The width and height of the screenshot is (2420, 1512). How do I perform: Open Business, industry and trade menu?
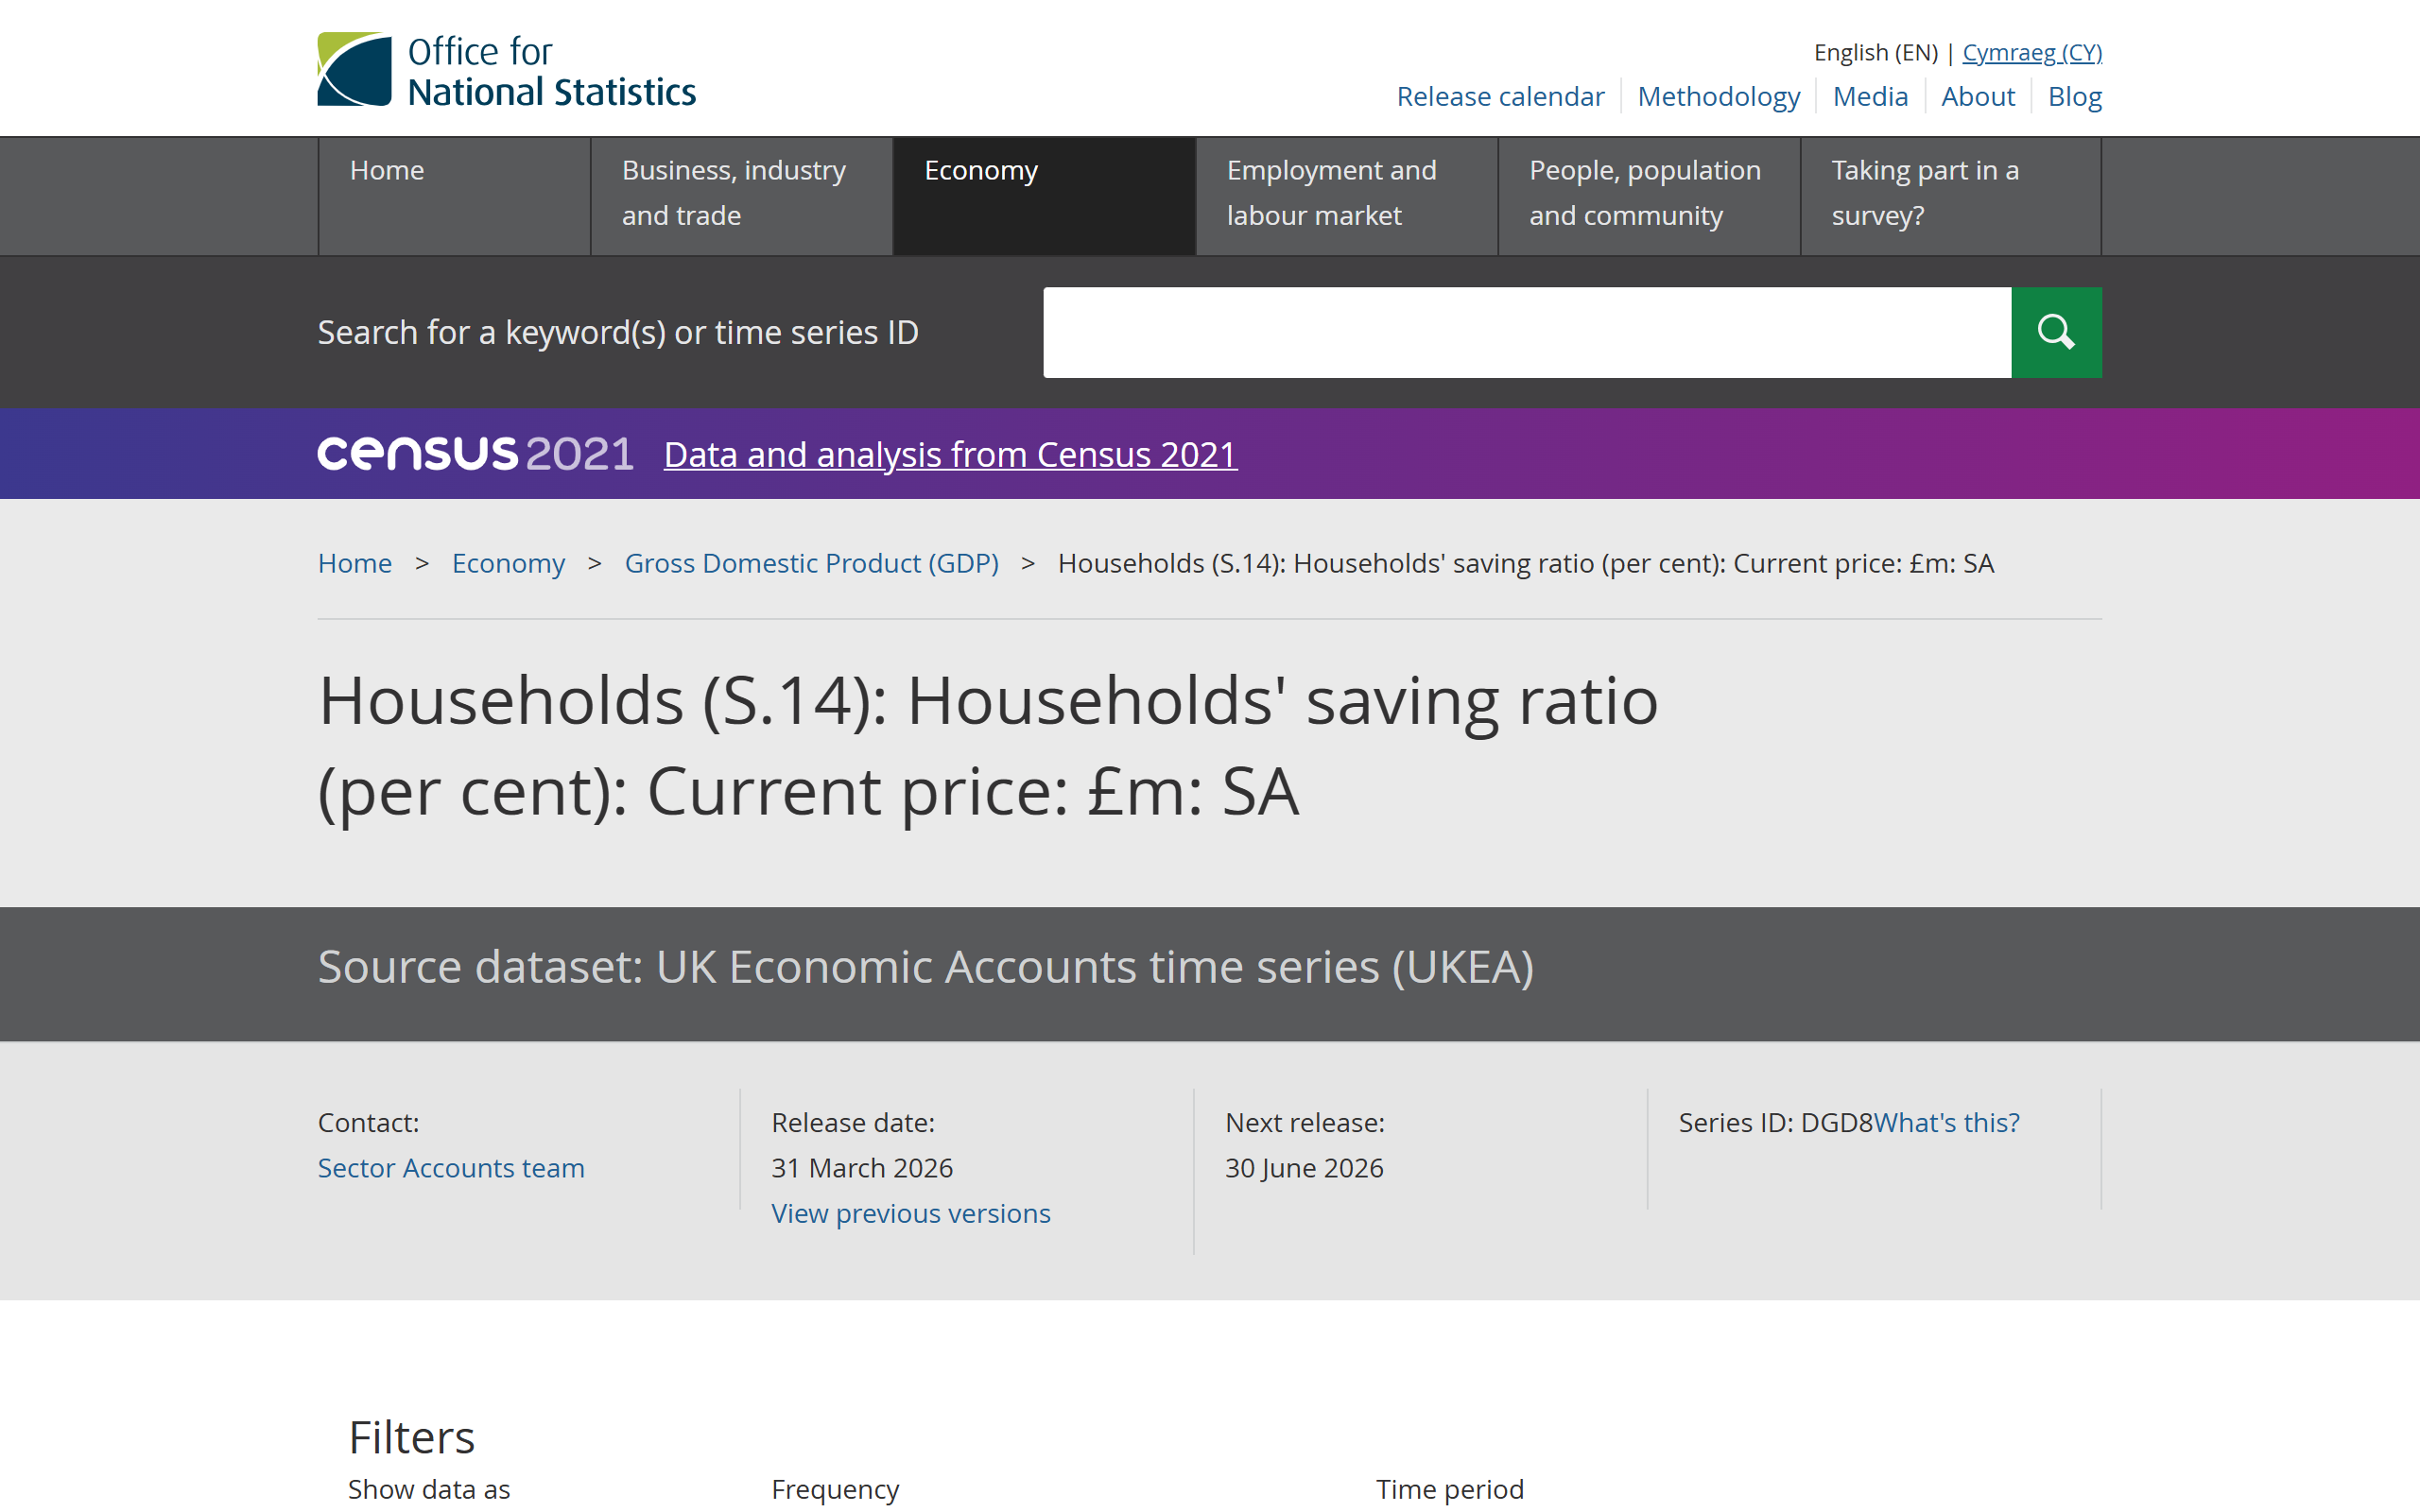(x=741, y=196)
